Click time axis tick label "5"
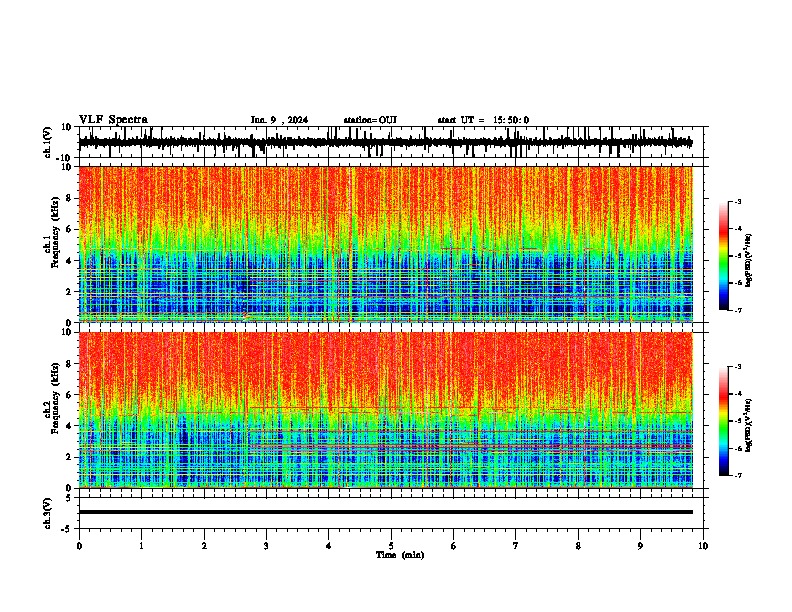792x612 pixels. [x=391, y=546]
